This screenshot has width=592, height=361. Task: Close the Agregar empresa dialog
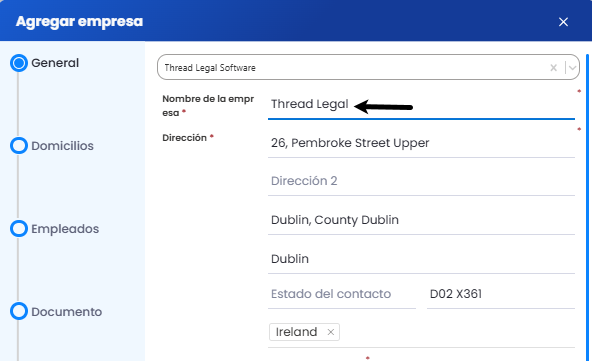pos(563,22)
